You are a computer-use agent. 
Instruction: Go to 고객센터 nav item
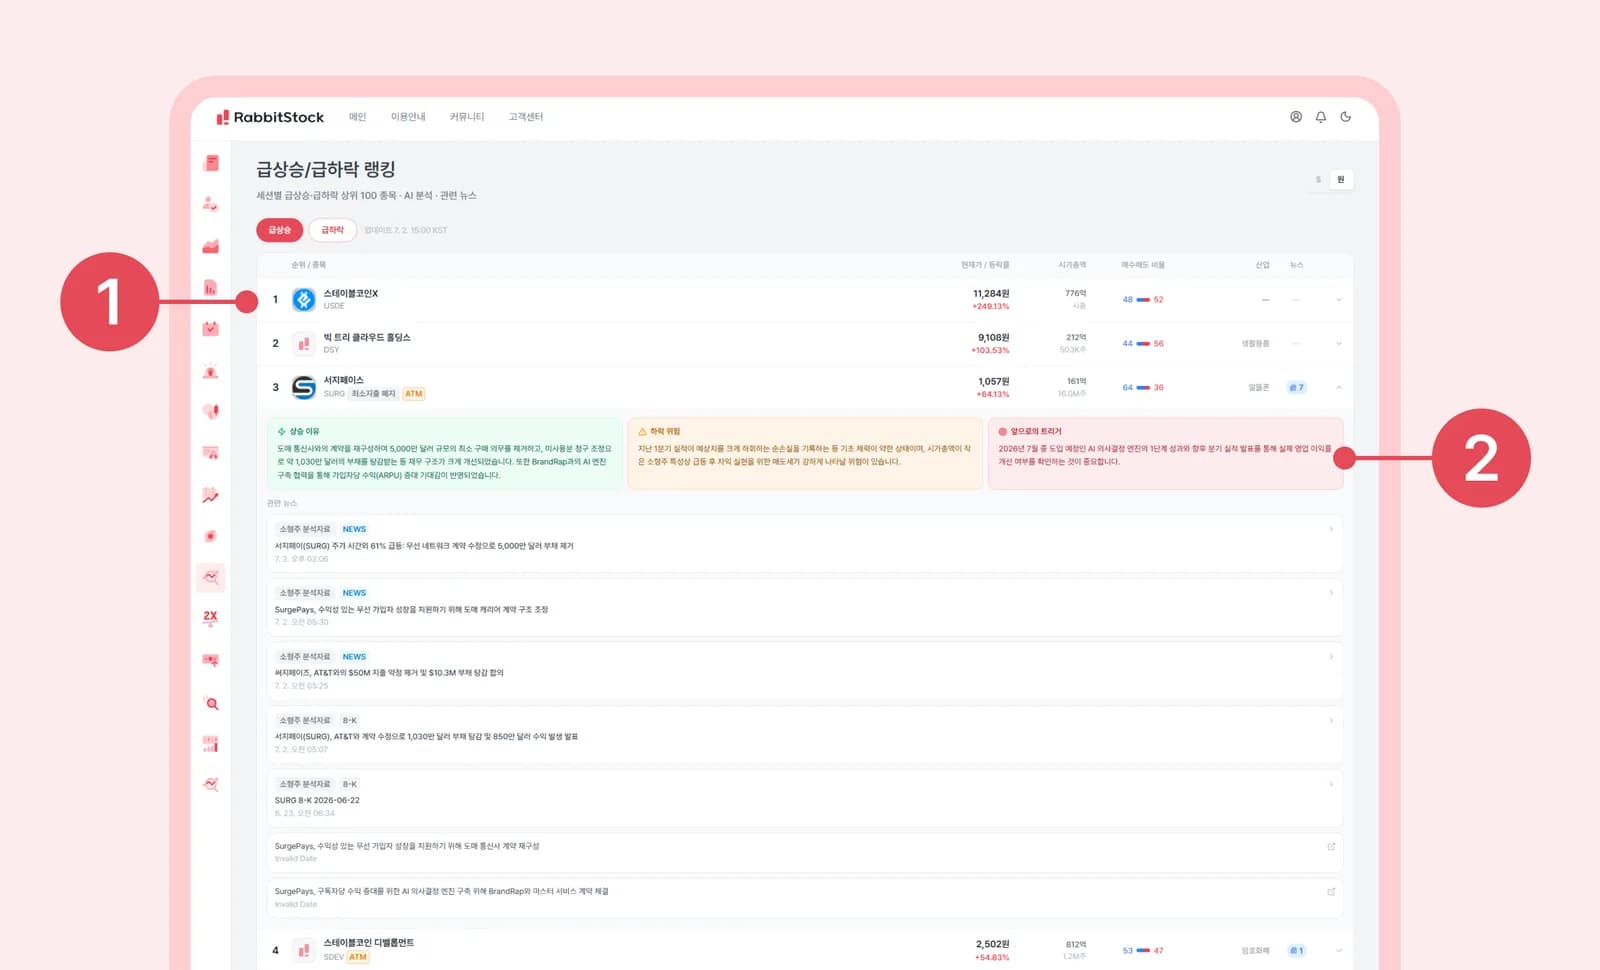coord(526,117)
